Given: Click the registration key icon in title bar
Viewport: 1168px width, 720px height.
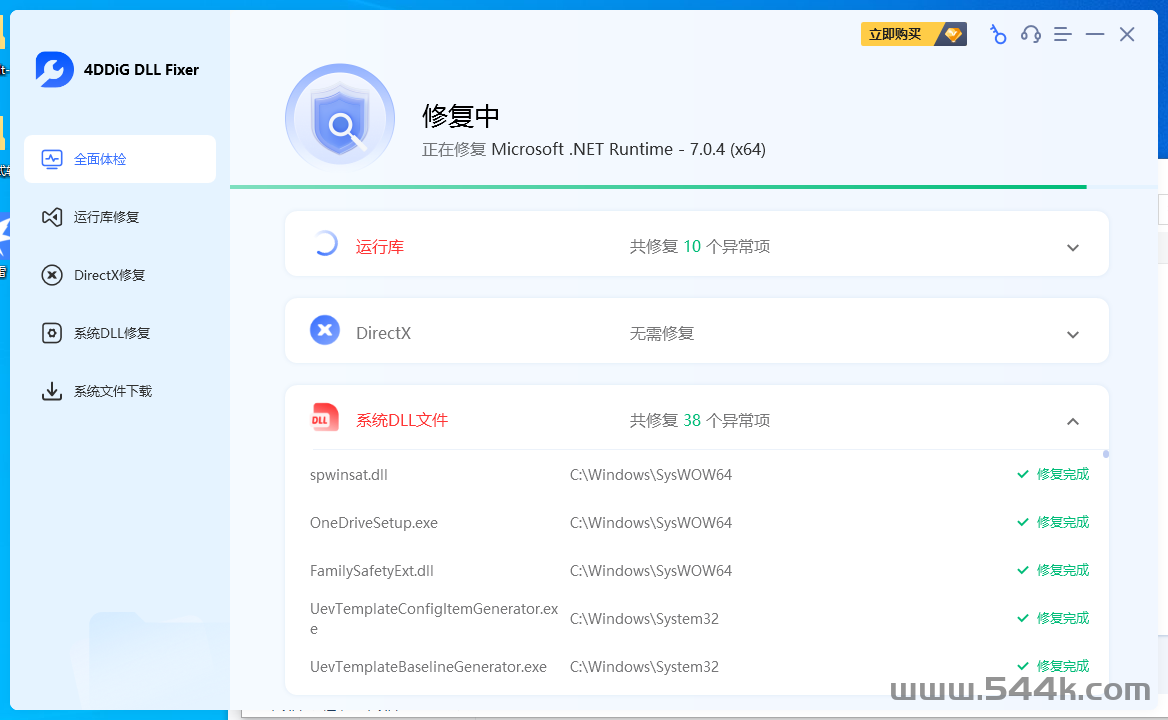Looking at the screenshot, I should tap(997, 35).
